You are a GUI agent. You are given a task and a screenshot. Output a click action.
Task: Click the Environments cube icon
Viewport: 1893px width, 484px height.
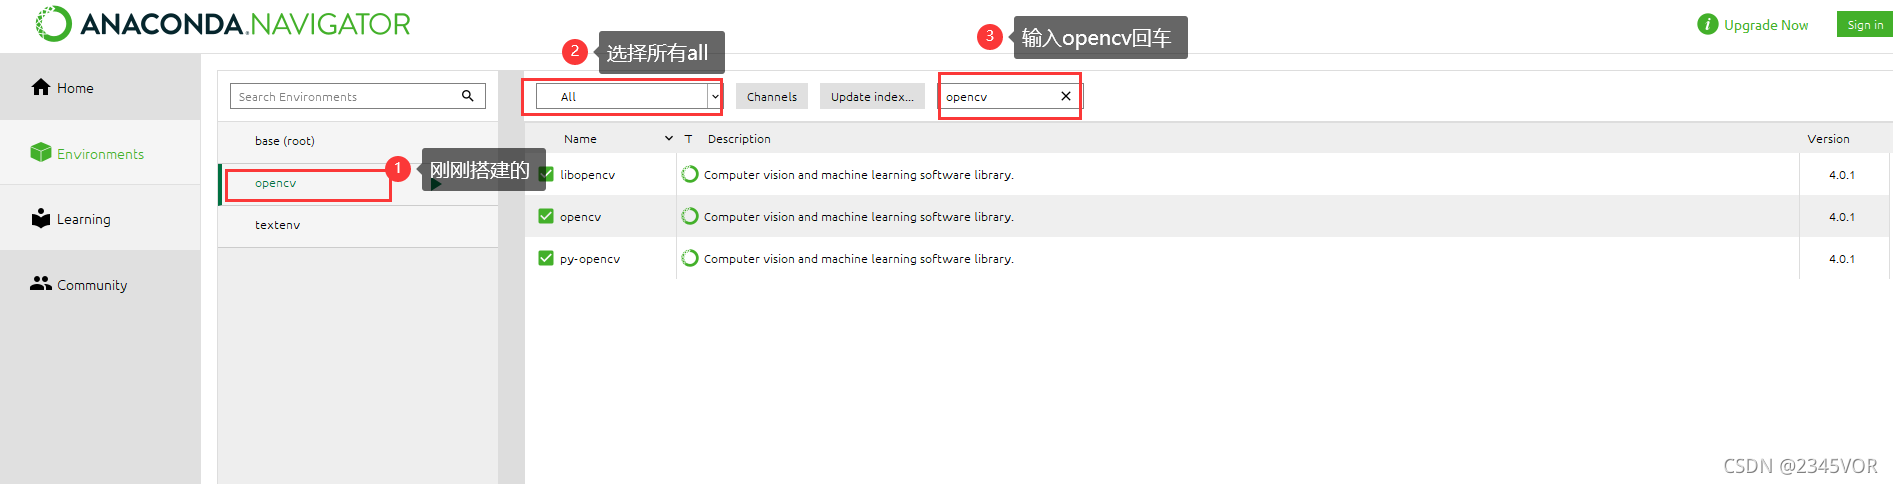41,152
